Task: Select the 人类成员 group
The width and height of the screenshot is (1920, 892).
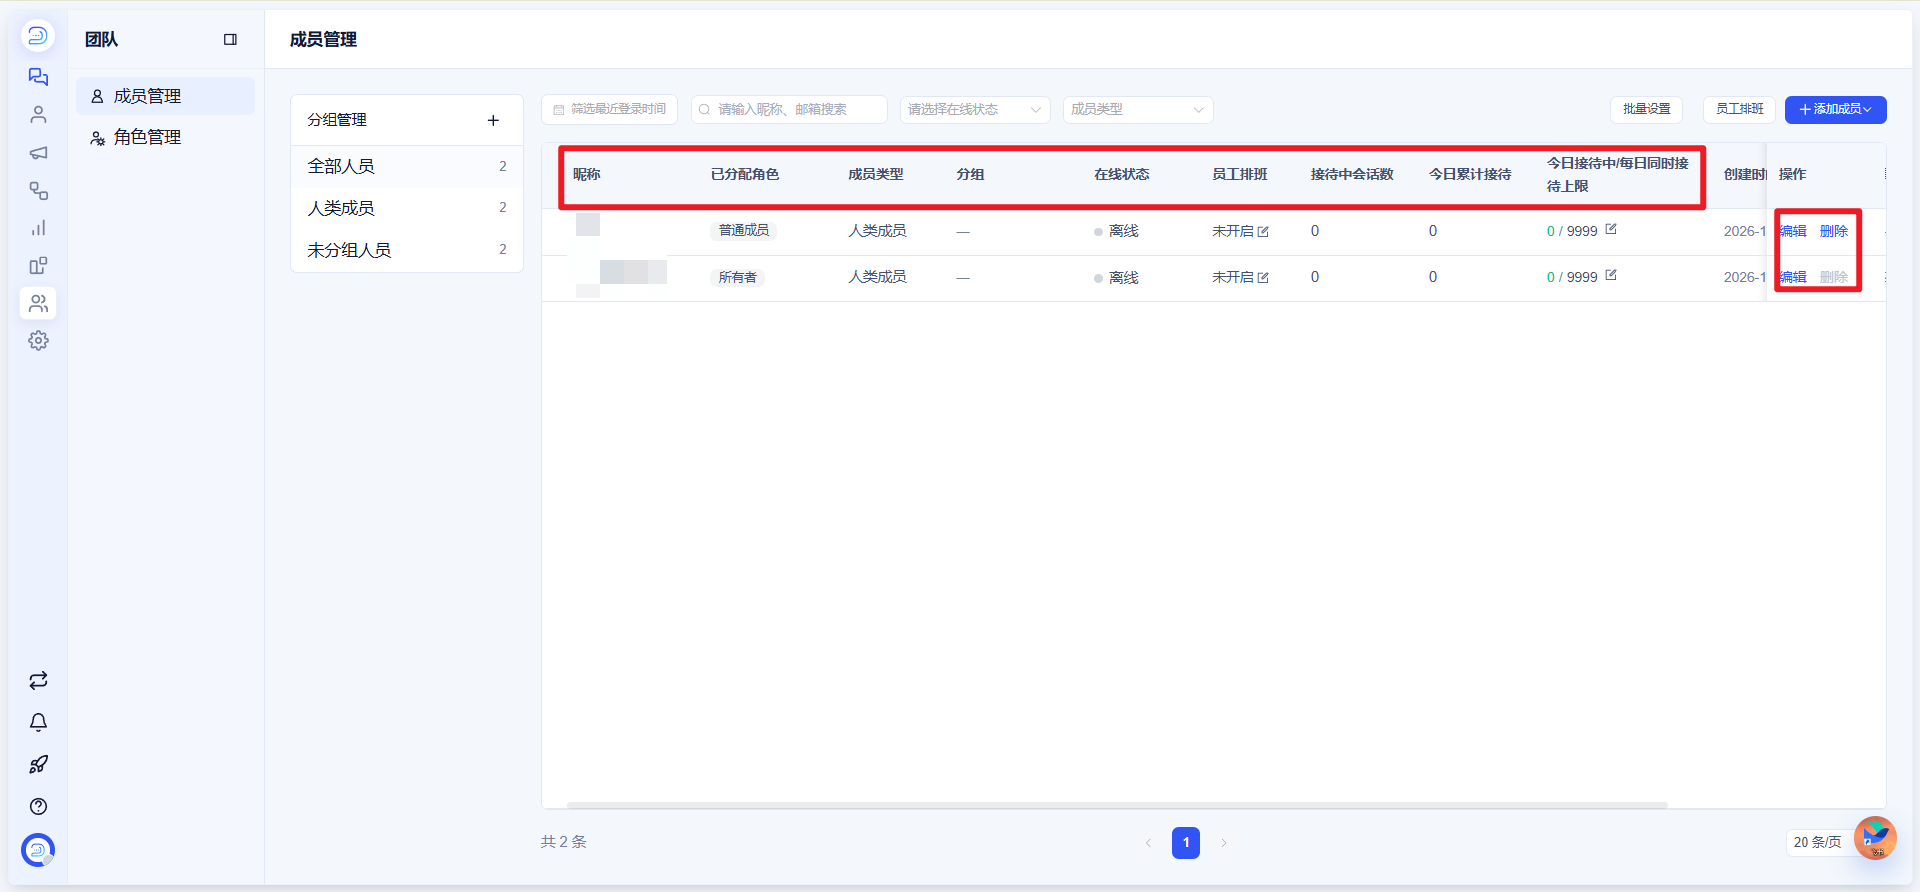Action: pos(407,208)
